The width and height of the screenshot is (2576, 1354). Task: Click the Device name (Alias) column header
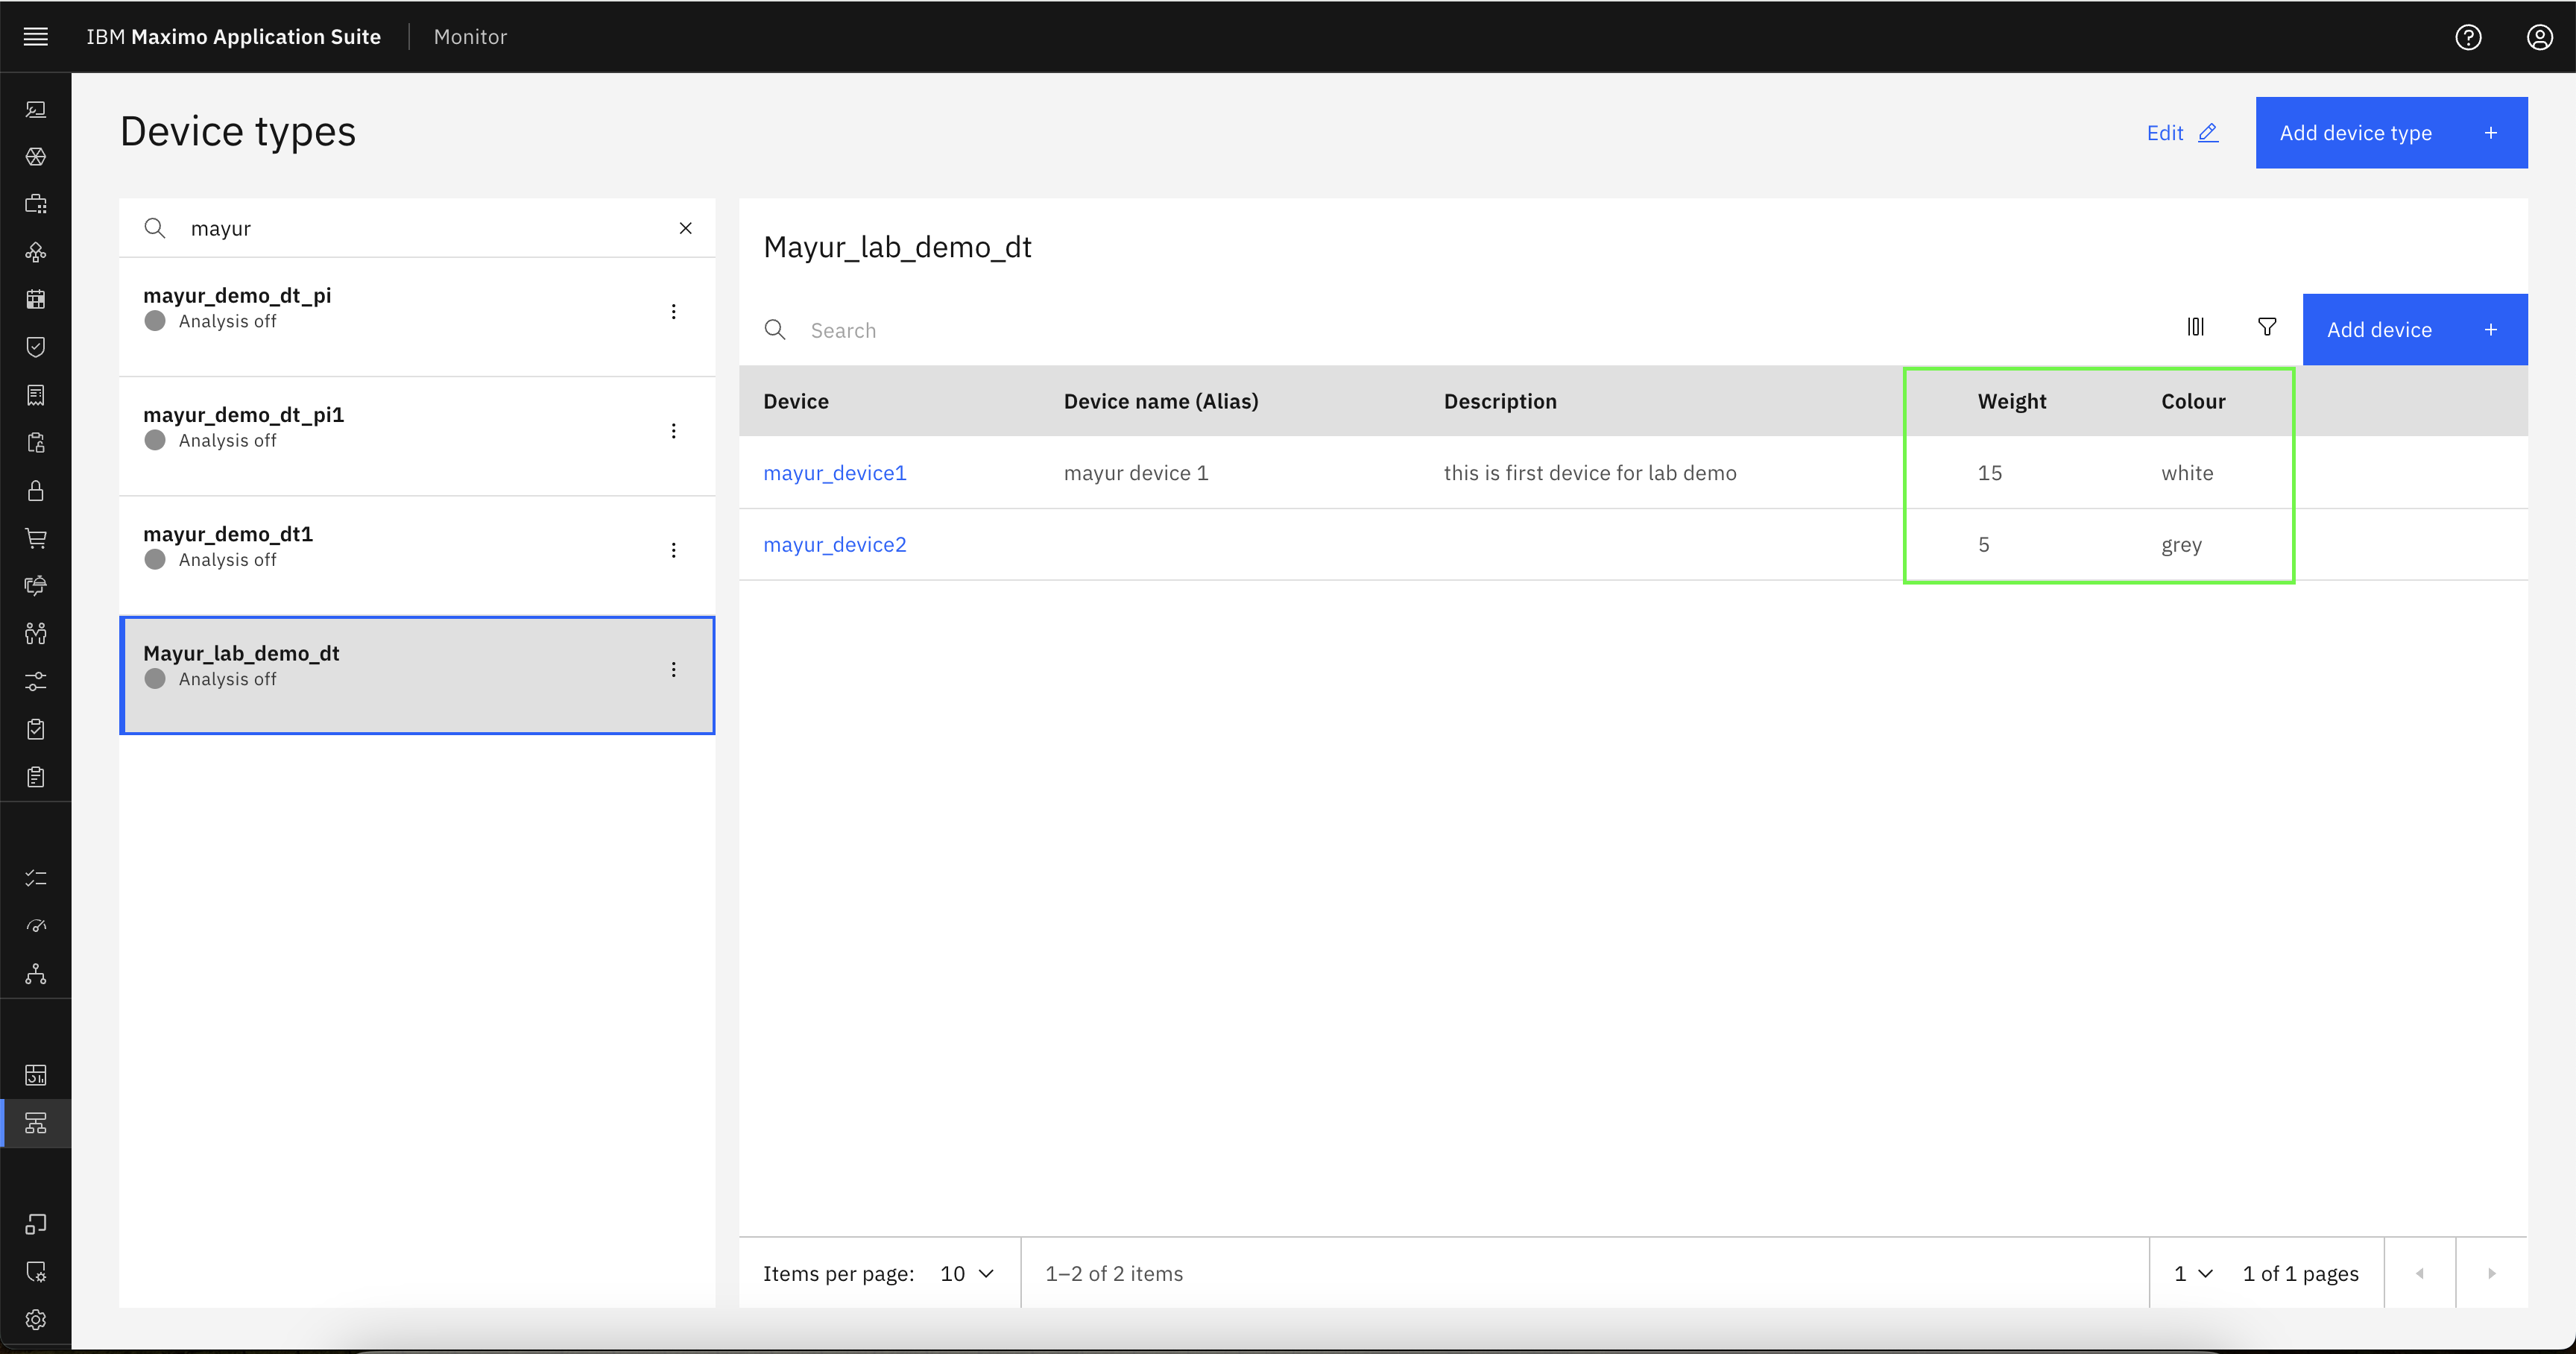tap(1161, 401)
